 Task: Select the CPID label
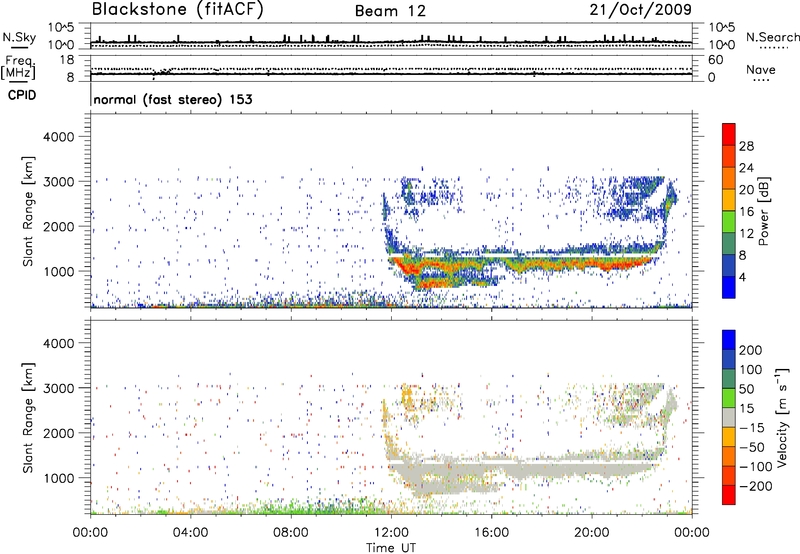pyautogui.click(x=22, y=95)
